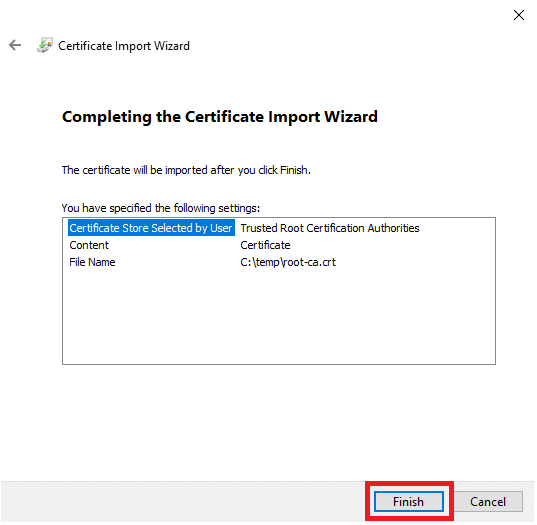The height and width of the screenshot is (525, 537).
Task: Click the gray button bar left of Finish
Action: [182, 502]
